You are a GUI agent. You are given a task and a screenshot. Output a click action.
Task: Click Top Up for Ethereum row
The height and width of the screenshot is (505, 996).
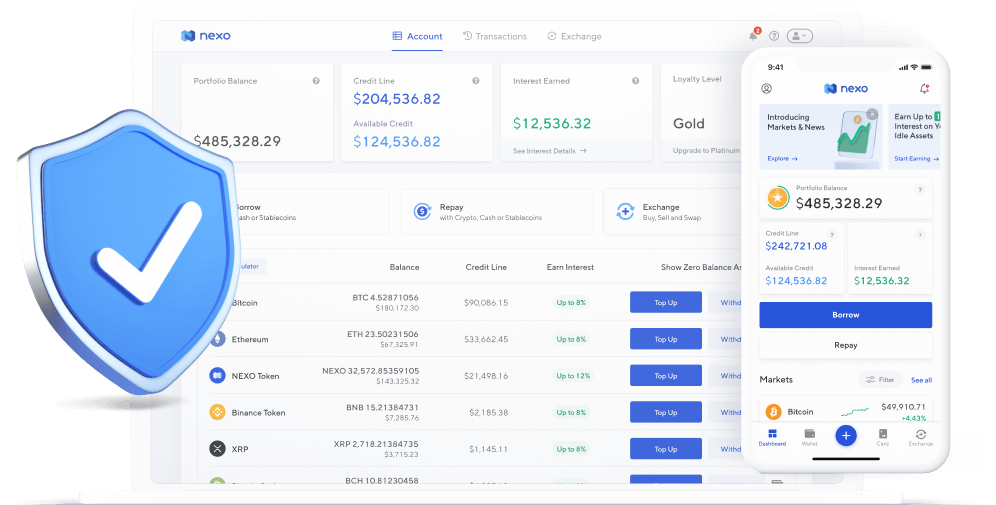[x=666, y=339]
